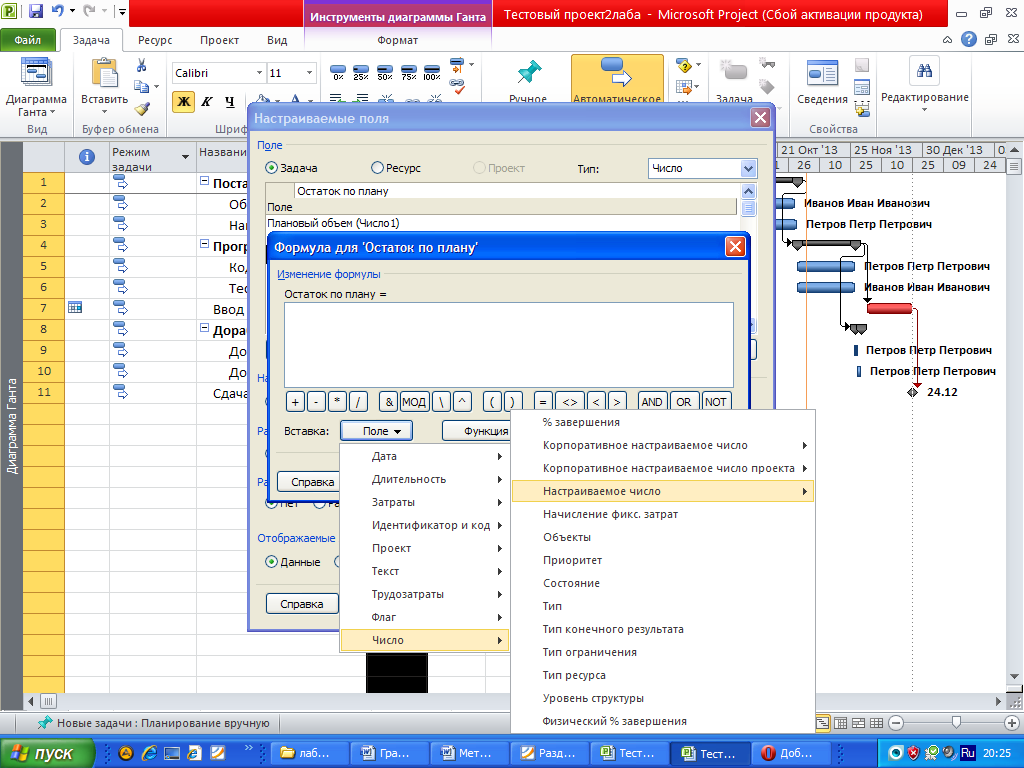
Task: Mark task 25% complete
Action: point(360,72)
